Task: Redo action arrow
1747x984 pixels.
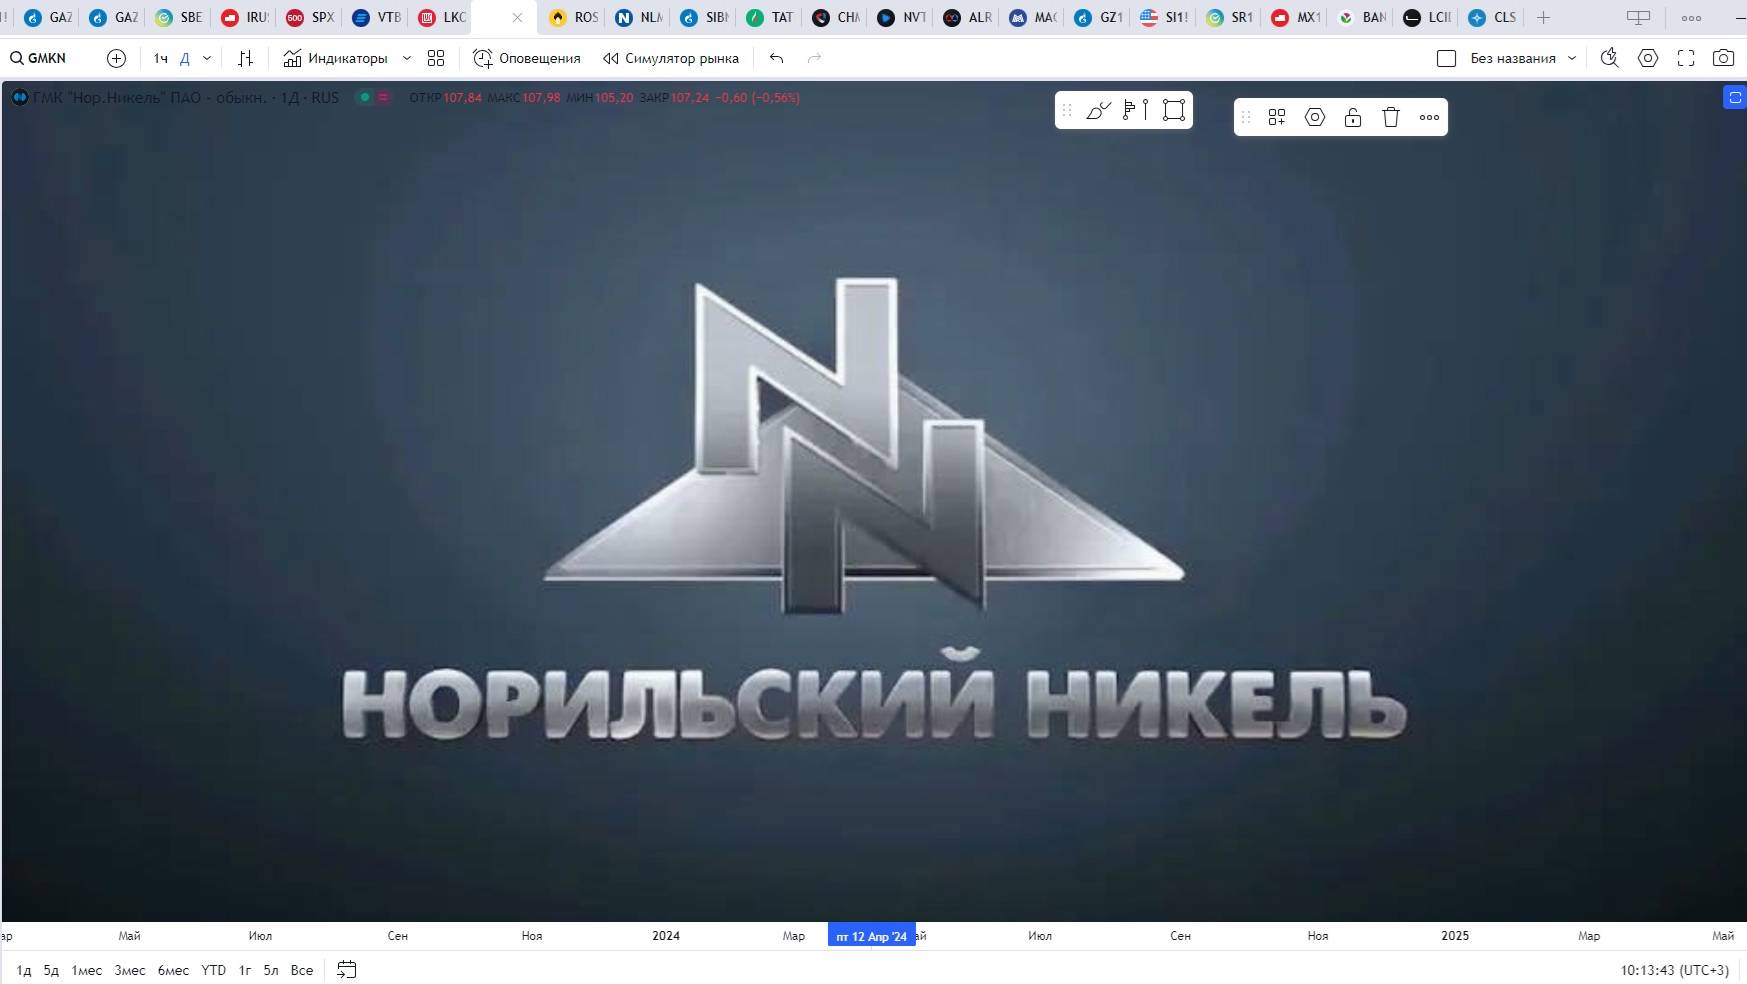Action: [814, 58]
